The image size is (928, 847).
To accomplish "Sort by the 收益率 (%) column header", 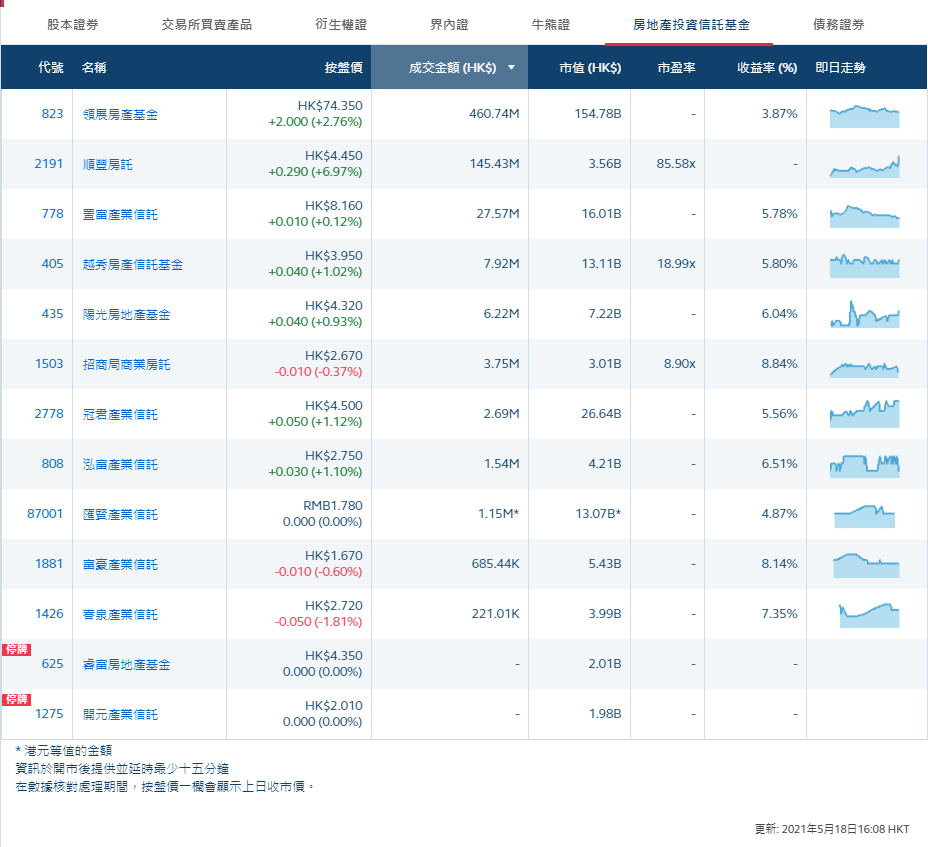I will (x=767, y=68).
